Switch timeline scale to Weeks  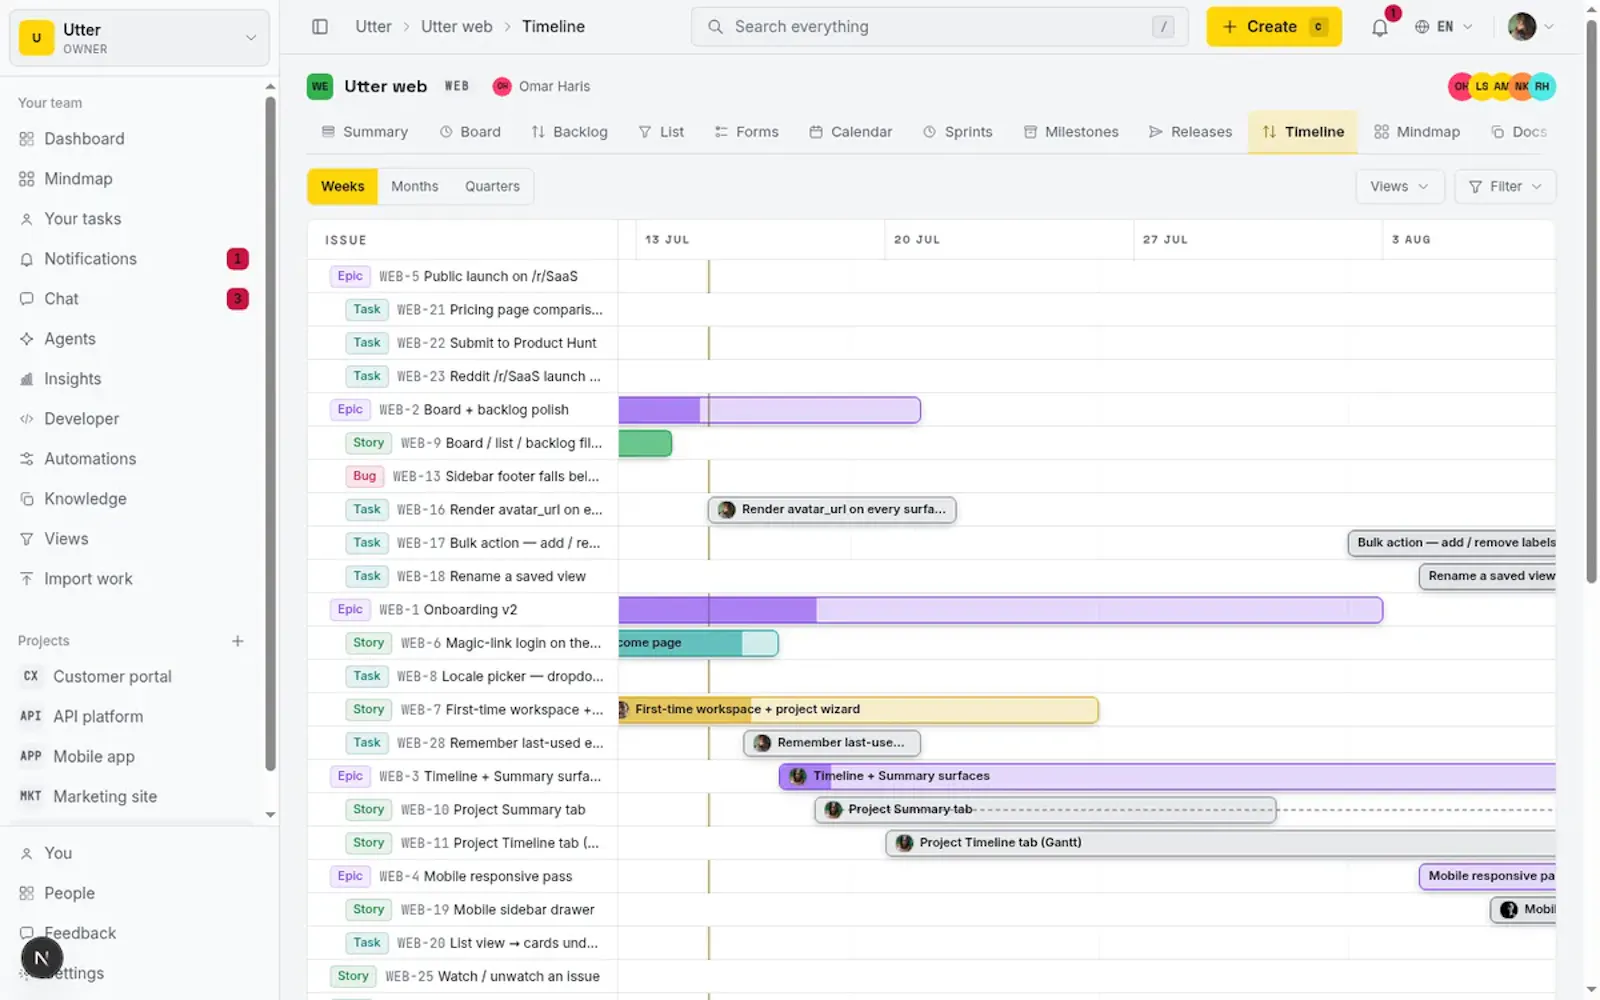pyautogui.click(x=343, y=187)
